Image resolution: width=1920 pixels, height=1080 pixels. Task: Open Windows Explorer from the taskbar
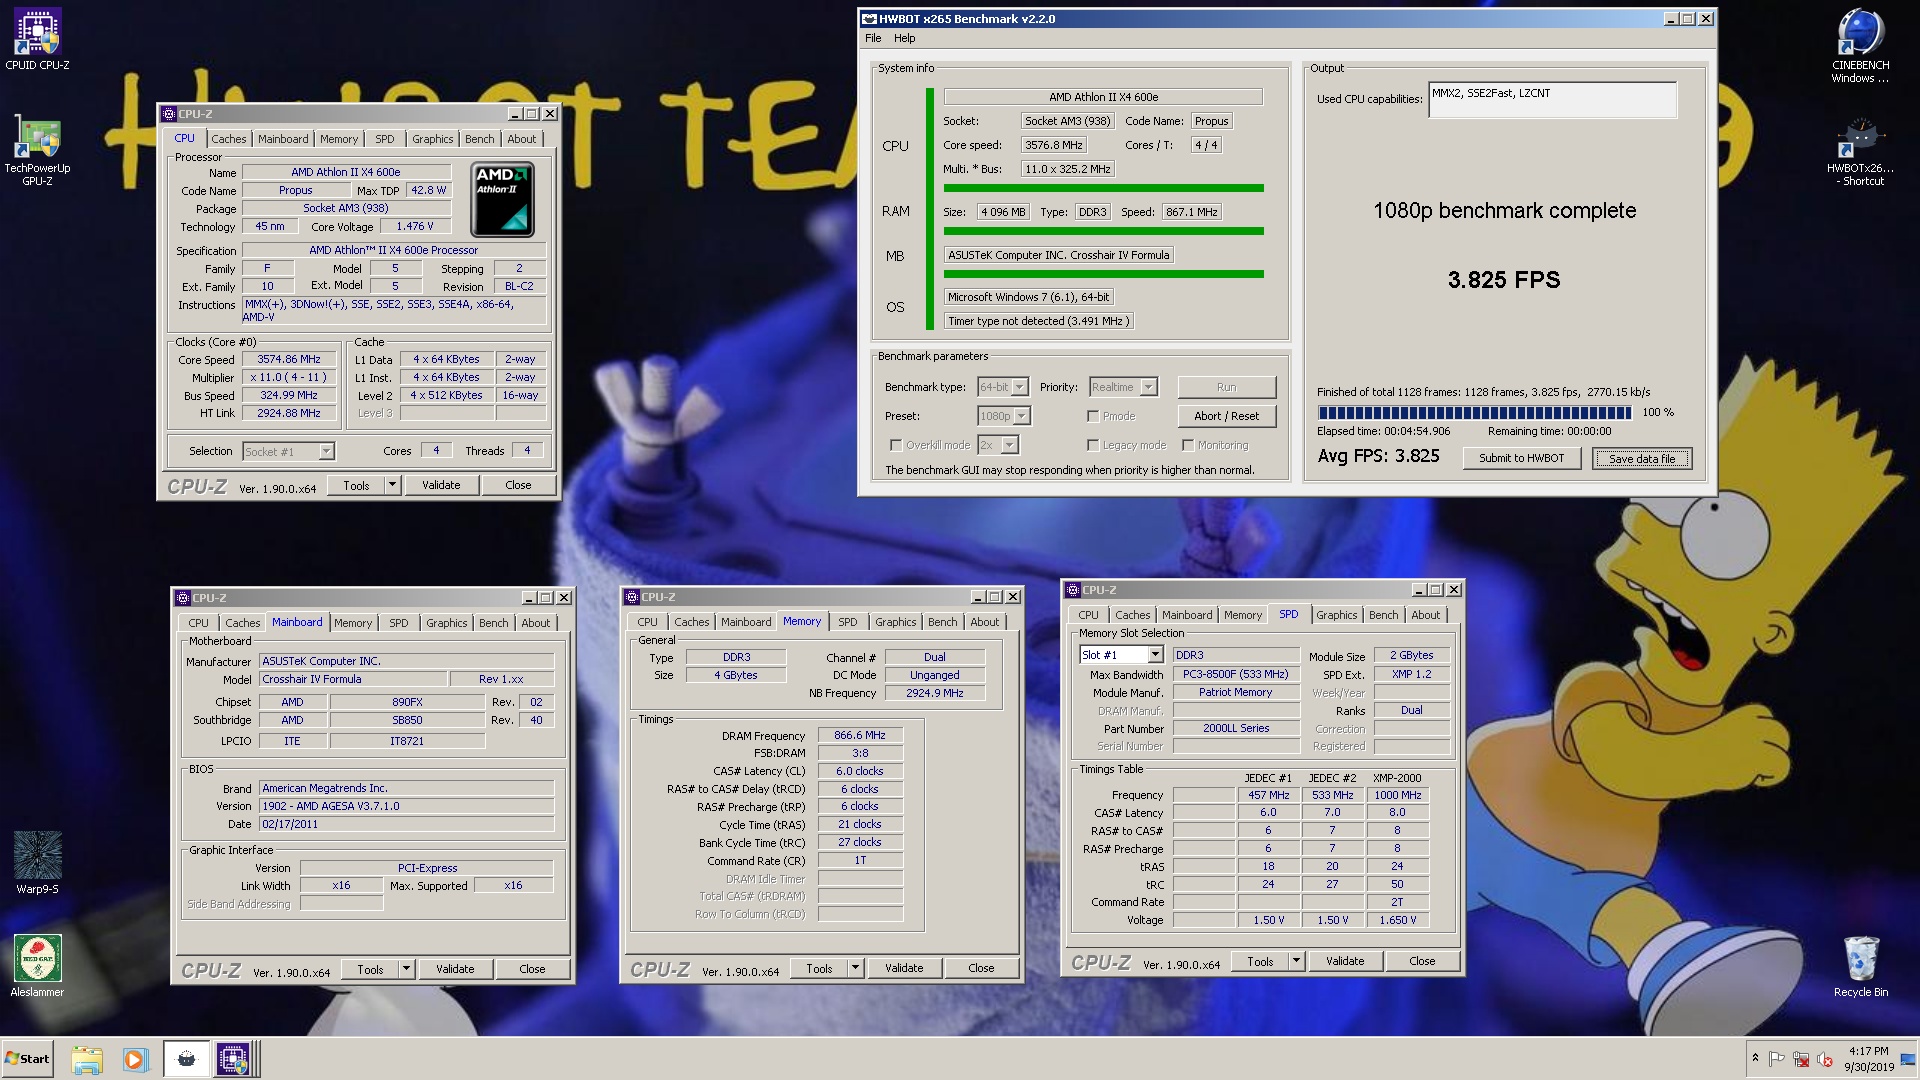pos(87,1059)
